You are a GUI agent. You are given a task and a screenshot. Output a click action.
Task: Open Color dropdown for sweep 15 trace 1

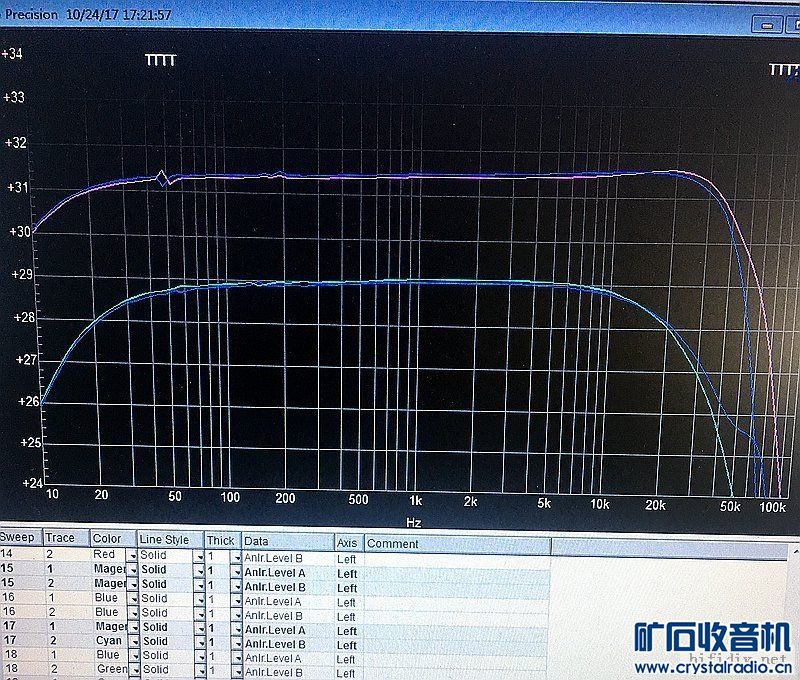[x=133, y=569]
